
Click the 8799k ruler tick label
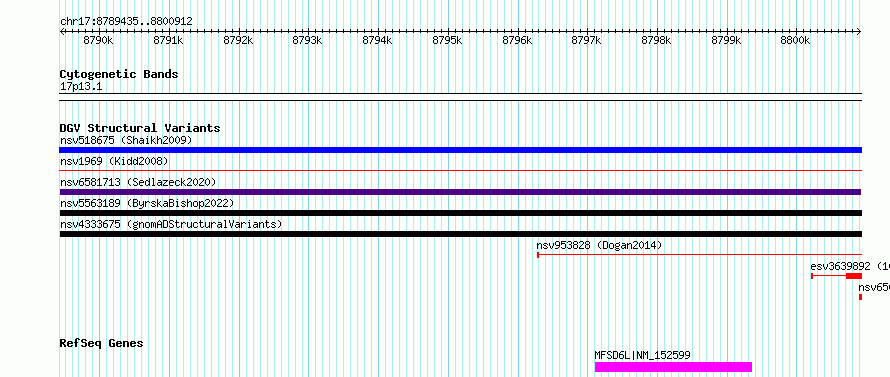coord(727,40)
